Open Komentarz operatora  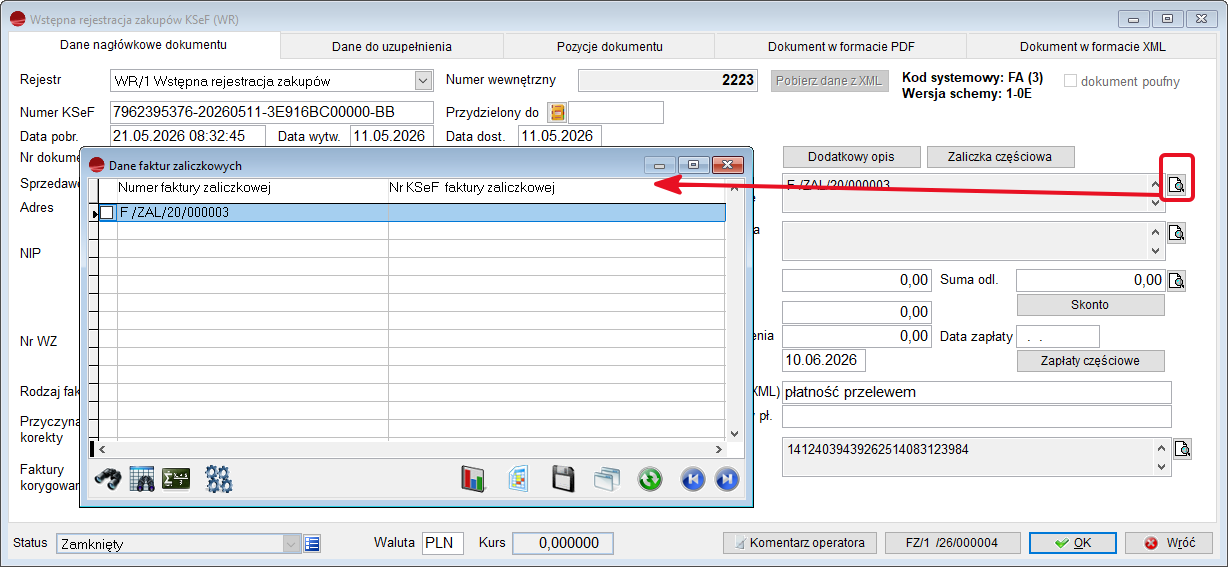point(800,543)
